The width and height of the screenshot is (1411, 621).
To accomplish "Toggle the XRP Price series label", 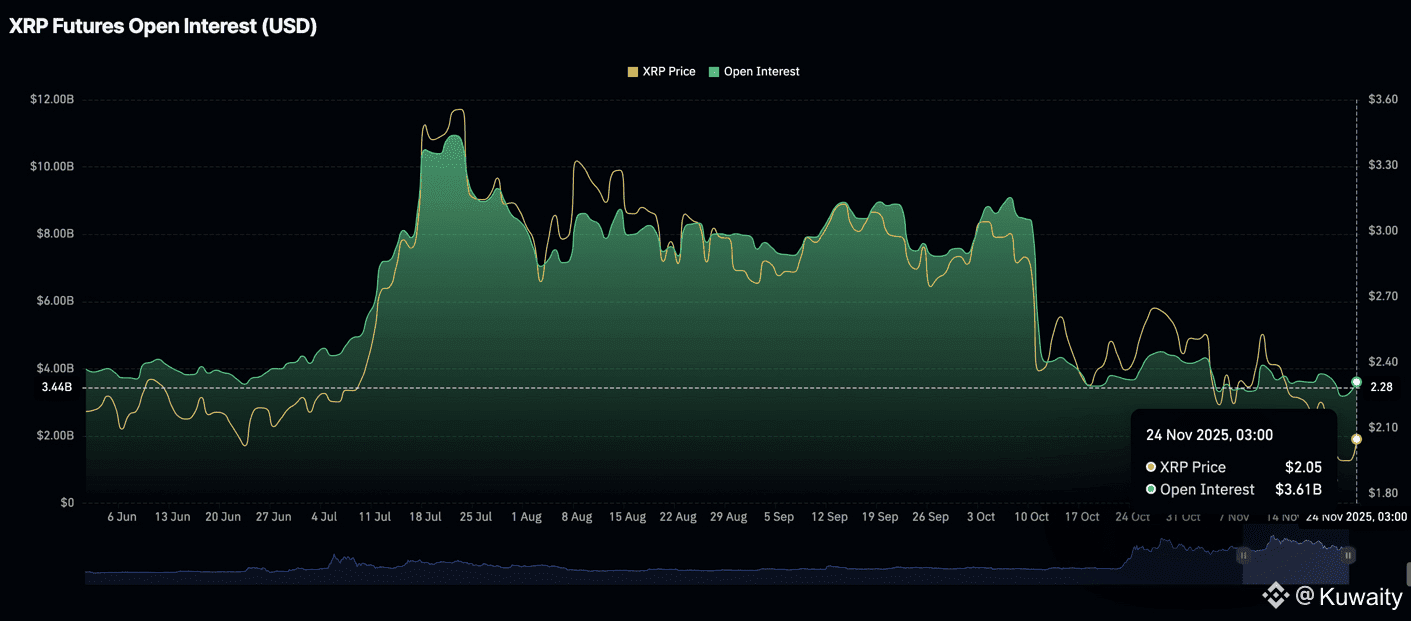I will (x=668, y=72).
